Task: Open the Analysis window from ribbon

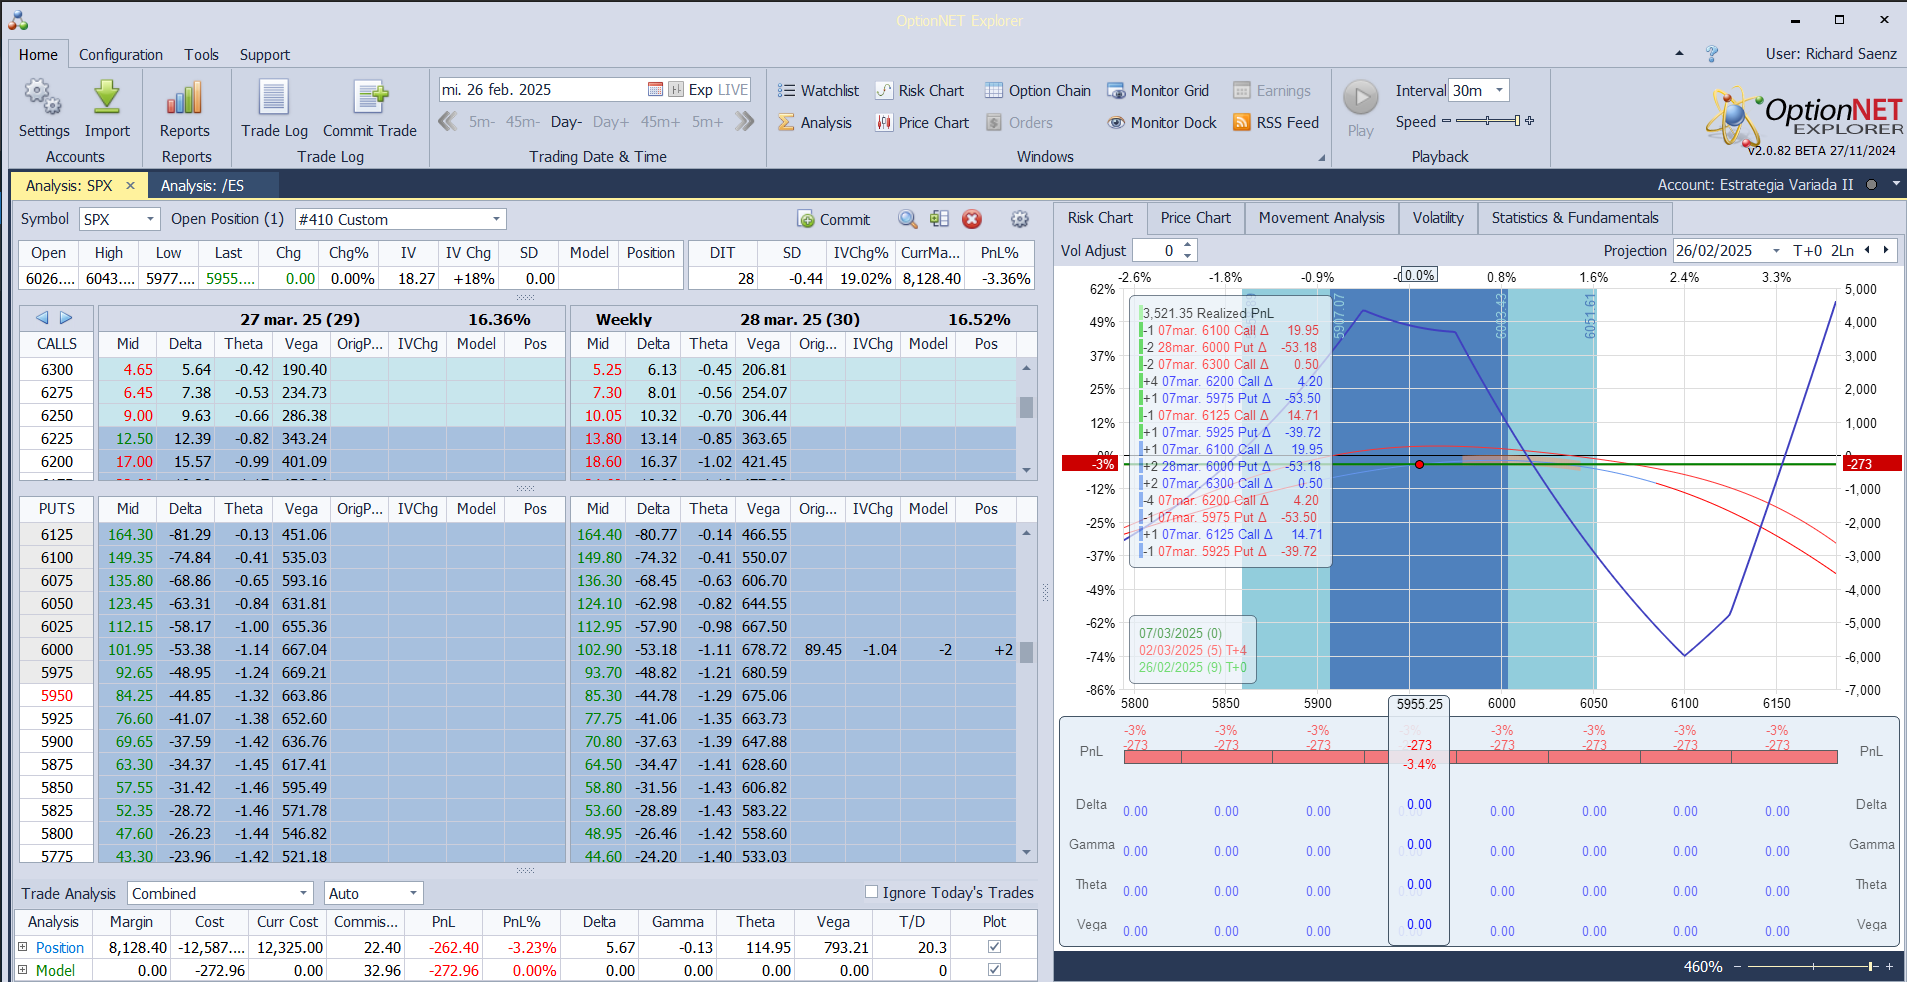Action: click(x=815, y=123)
